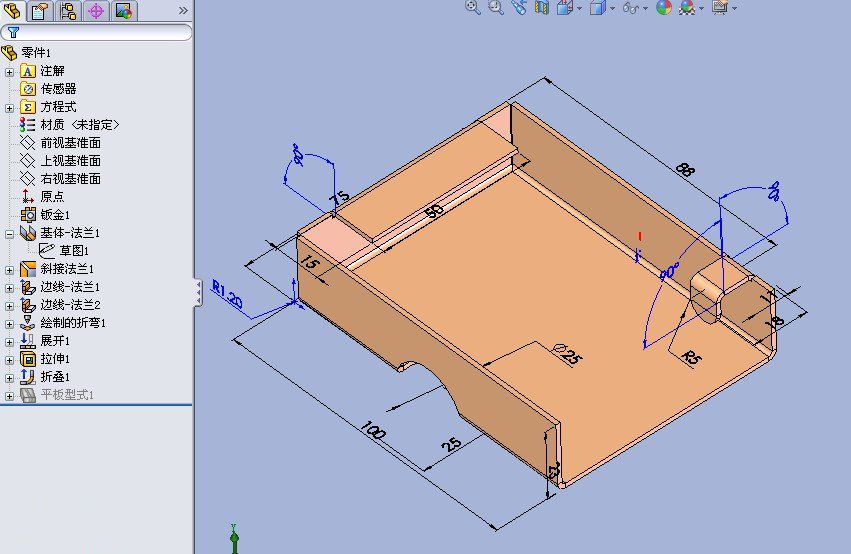Open the DimXpertManager tab
Viewport: 851px width, 554px height.
[x=96, y=11]
